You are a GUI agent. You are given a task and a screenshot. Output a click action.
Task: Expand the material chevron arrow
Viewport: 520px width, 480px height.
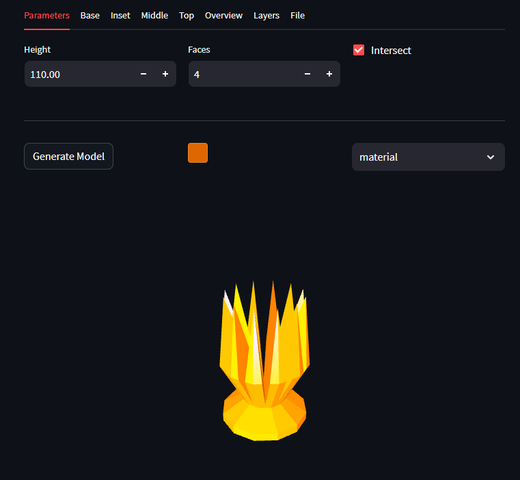coord(490,157)
